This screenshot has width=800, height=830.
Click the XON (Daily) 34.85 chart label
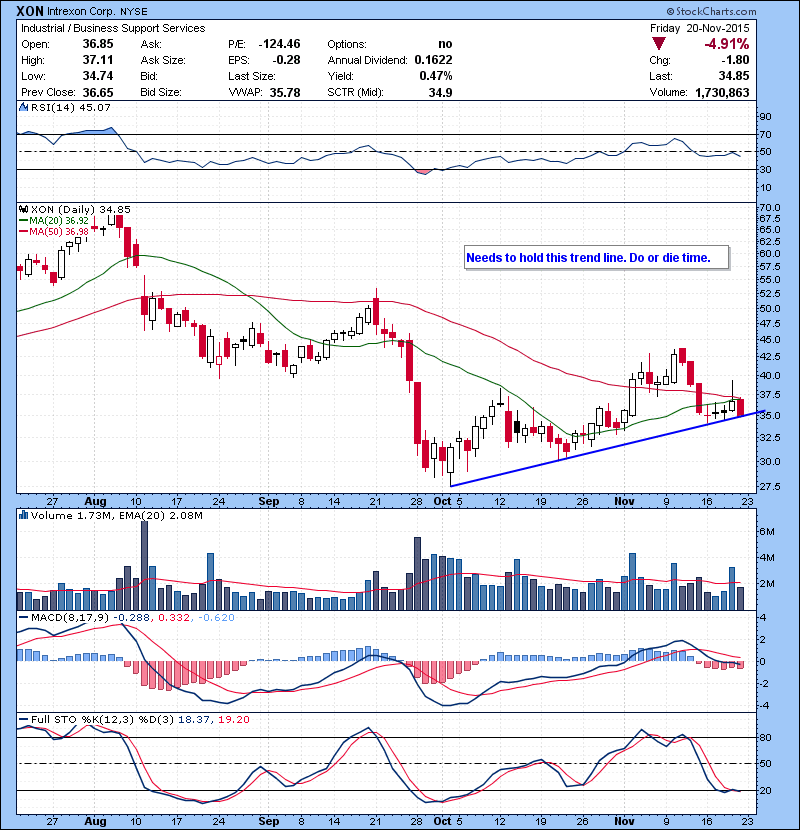click(80, 210)
